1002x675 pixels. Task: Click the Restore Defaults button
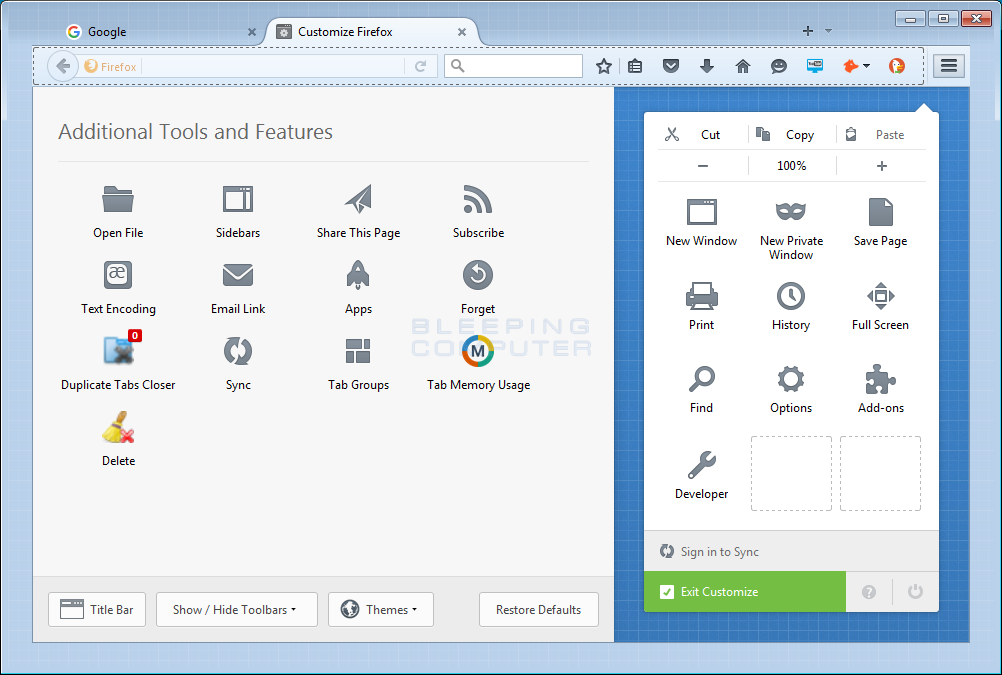pyautogui.click(x=539, y=610)
